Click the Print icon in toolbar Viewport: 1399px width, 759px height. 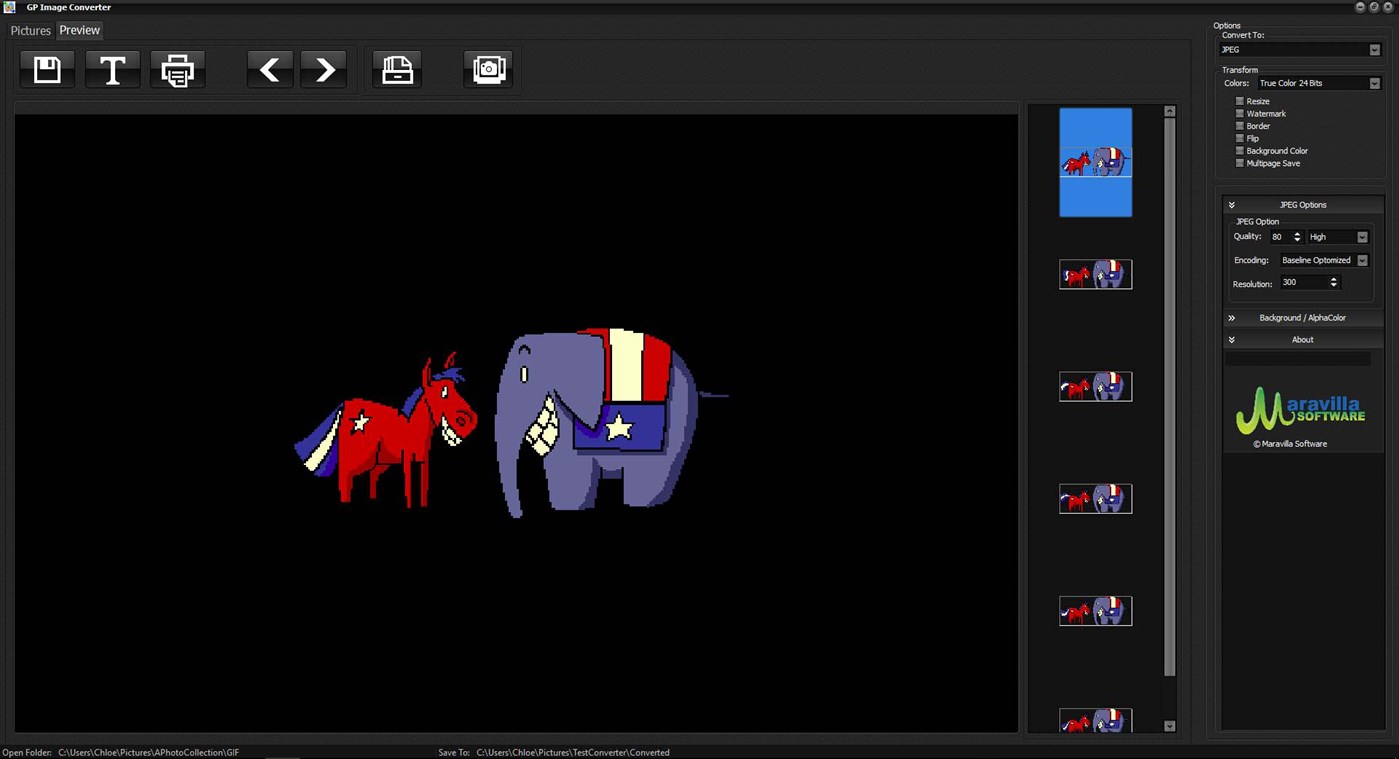click(177, 70)
